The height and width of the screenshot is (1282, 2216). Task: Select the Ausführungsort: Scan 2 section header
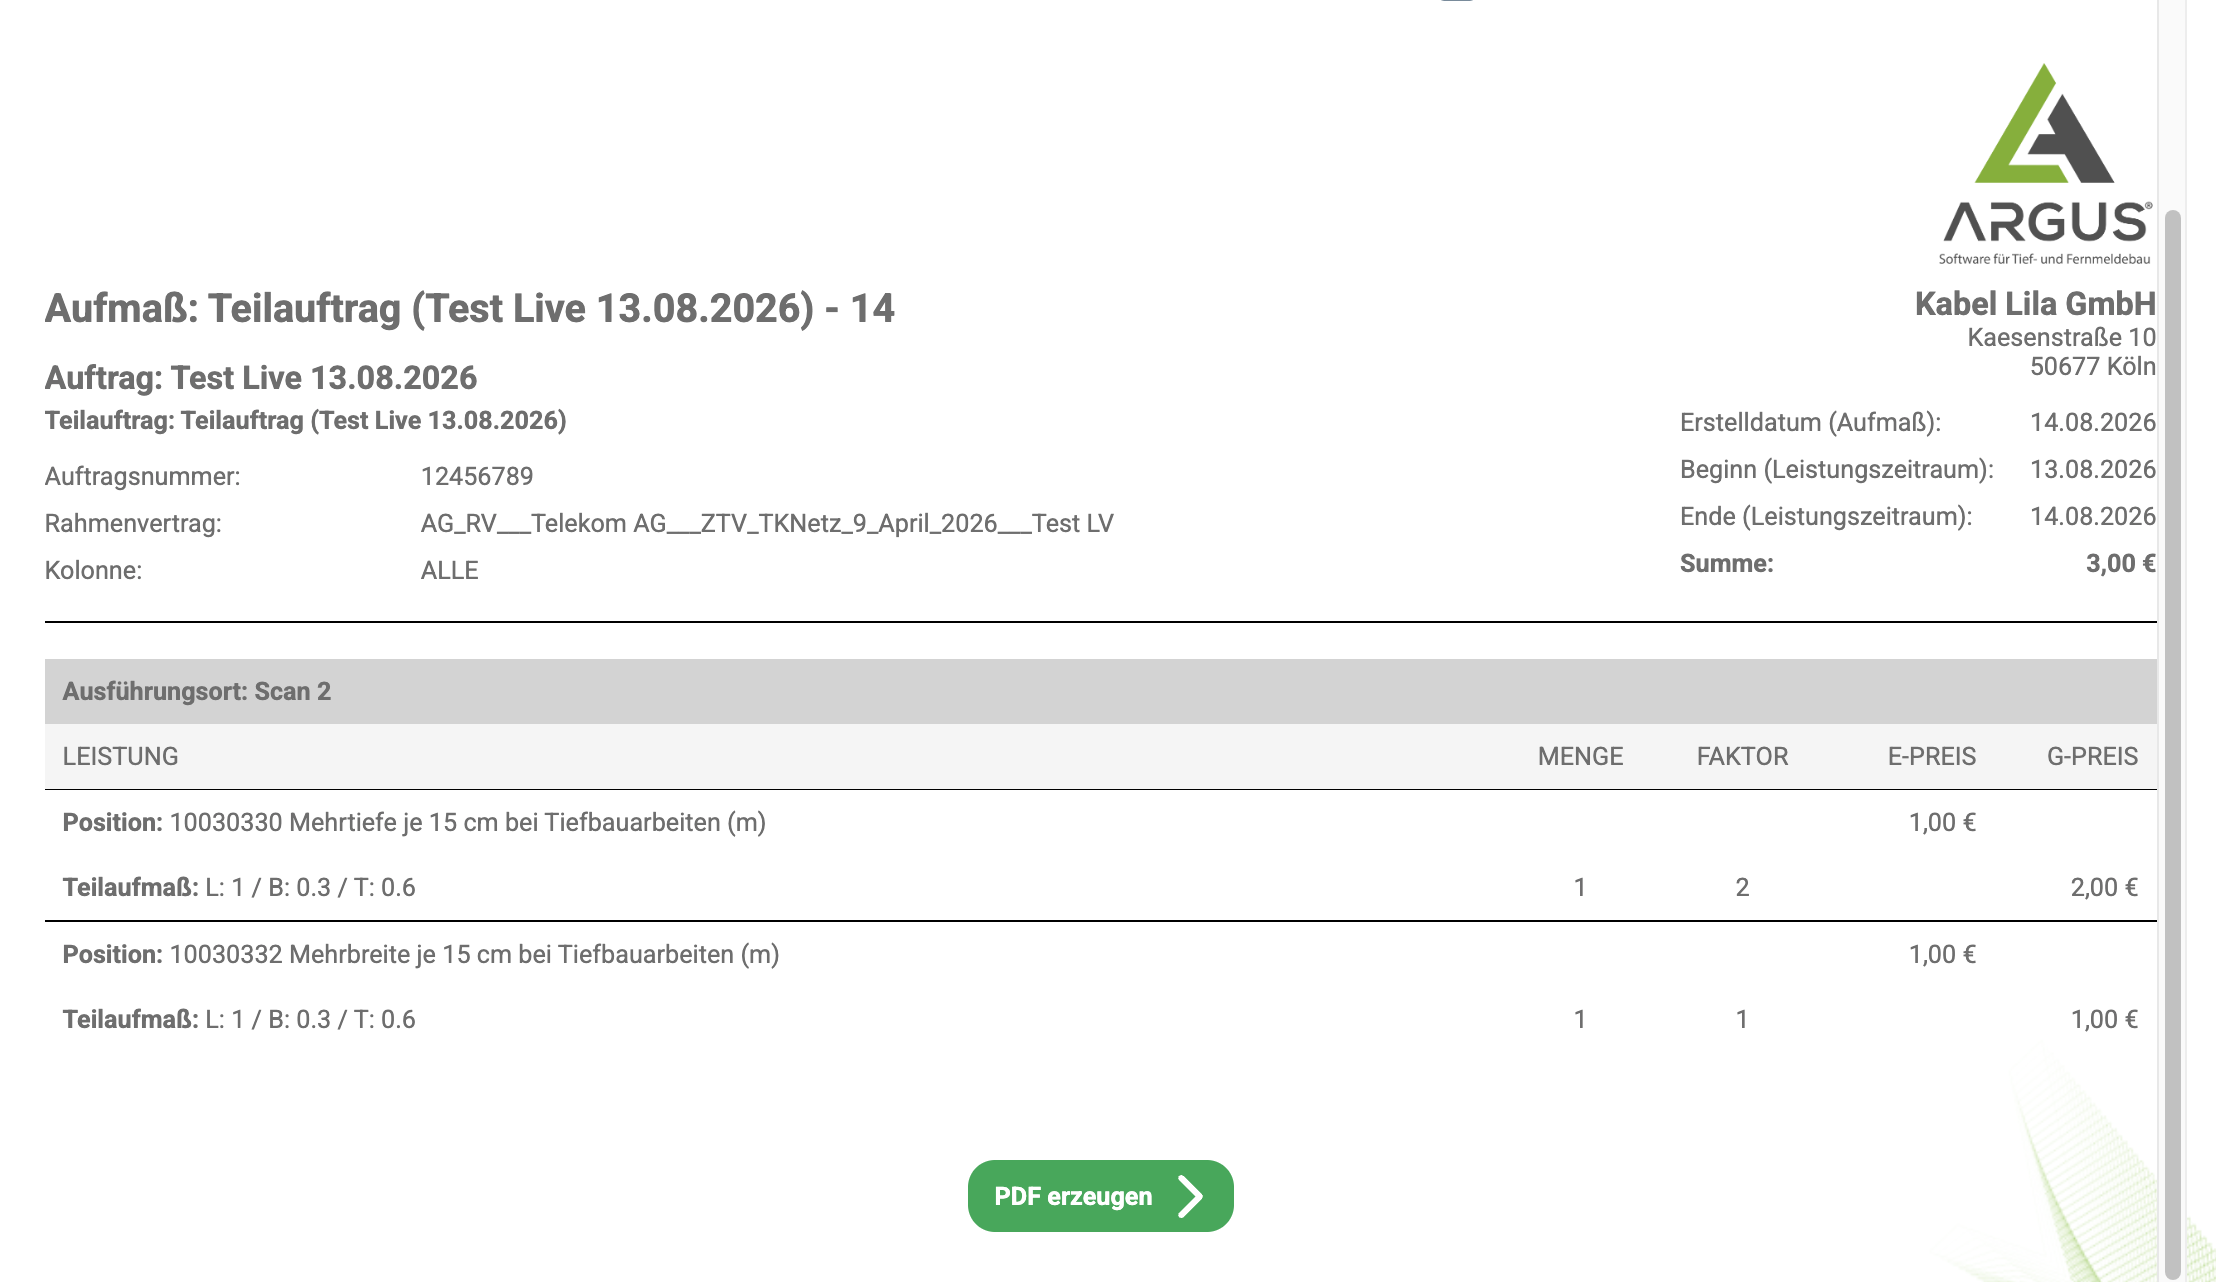[1100, 691]
